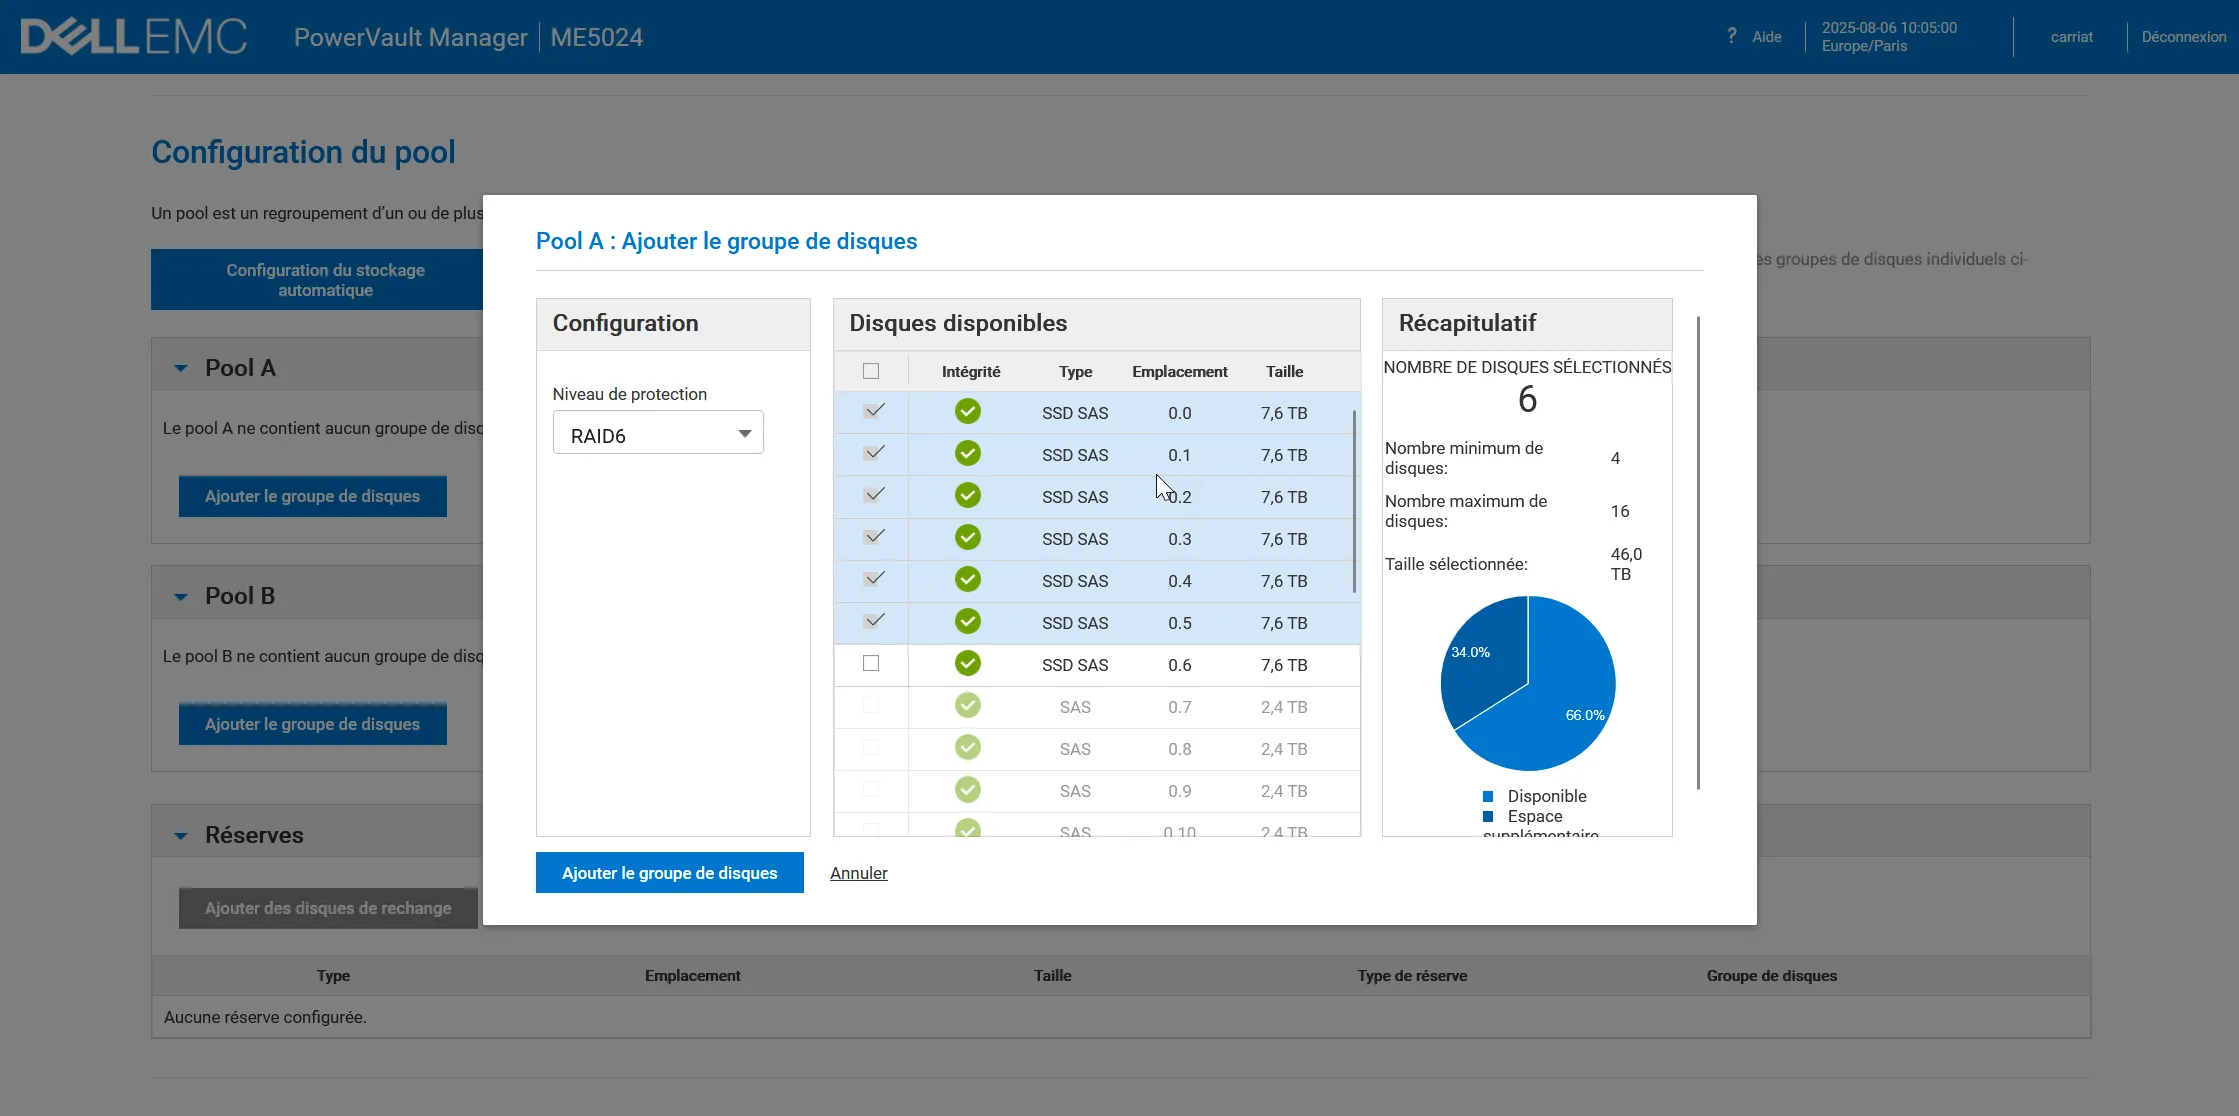Viewport: 2239px width, 1116px height.
Task: Collapse the Réserves section arrow
Action: (x=181, y=835)
